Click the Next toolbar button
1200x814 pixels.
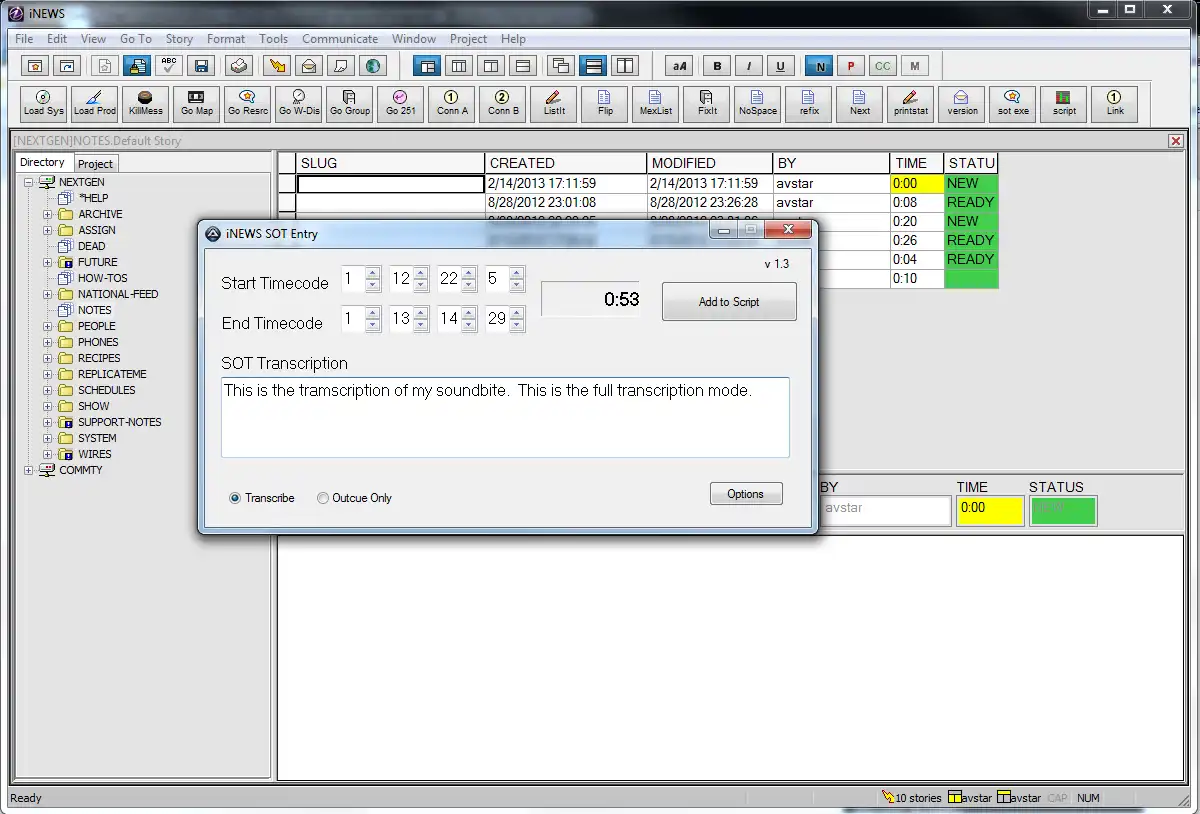click(860, 103)
